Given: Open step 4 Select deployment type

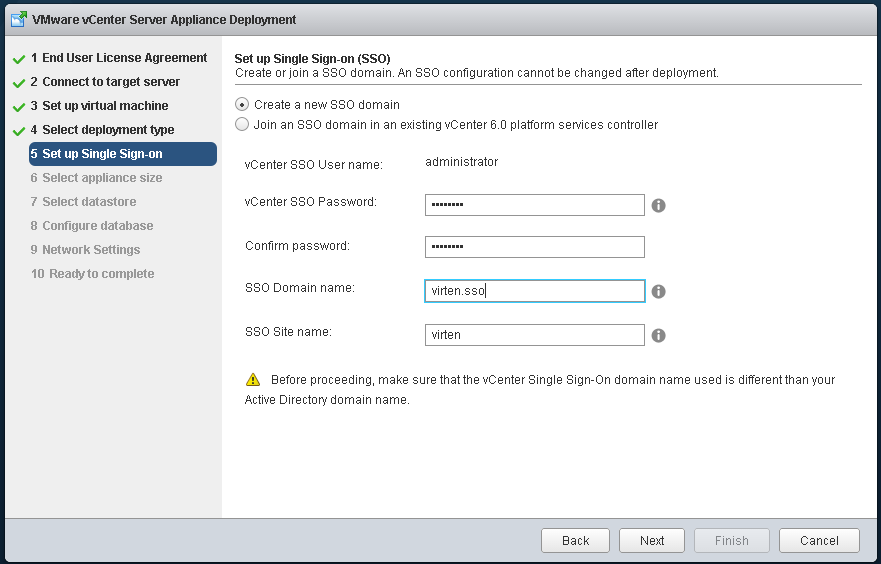Looking at the screenshot, I should click(x=102, y=130).
